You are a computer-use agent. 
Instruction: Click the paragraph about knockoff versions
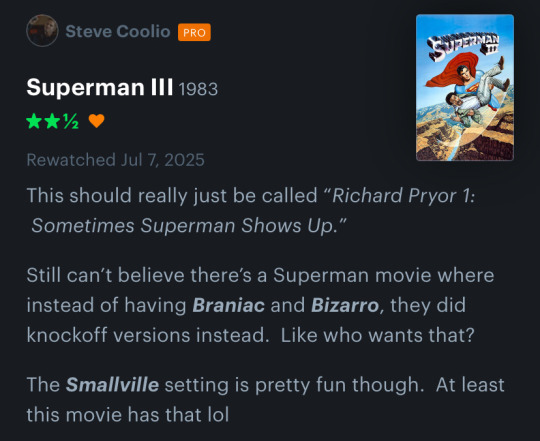point(260,305)
